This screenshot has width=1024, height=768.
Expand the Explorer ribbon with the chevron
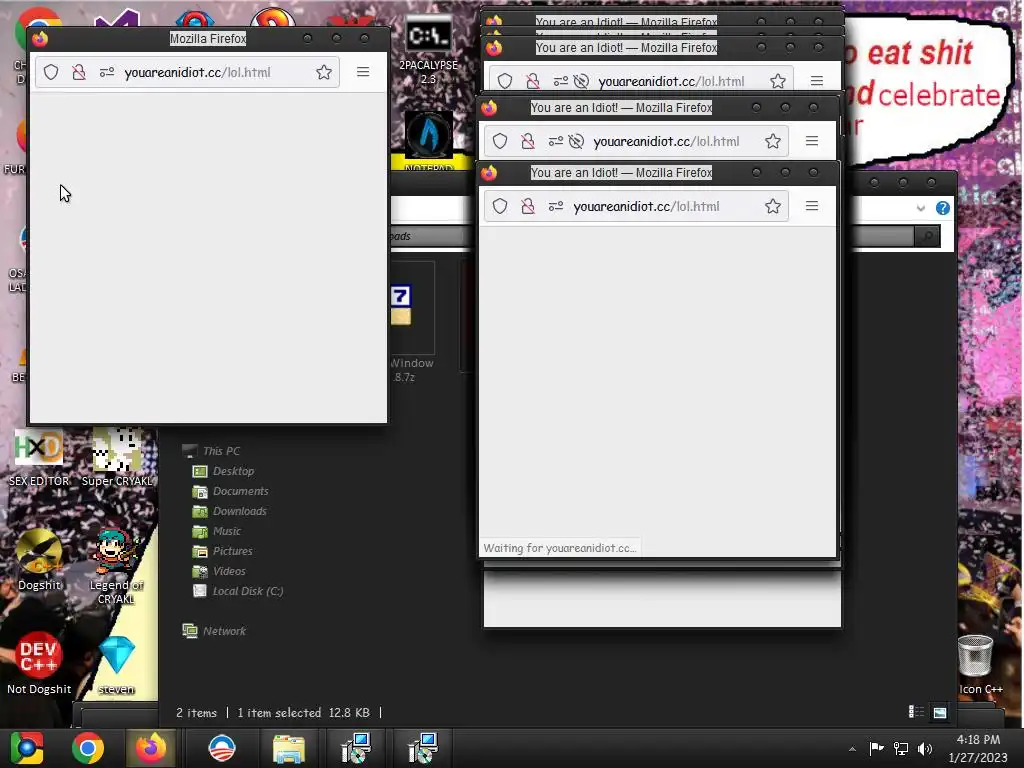[x=920, y=208]
